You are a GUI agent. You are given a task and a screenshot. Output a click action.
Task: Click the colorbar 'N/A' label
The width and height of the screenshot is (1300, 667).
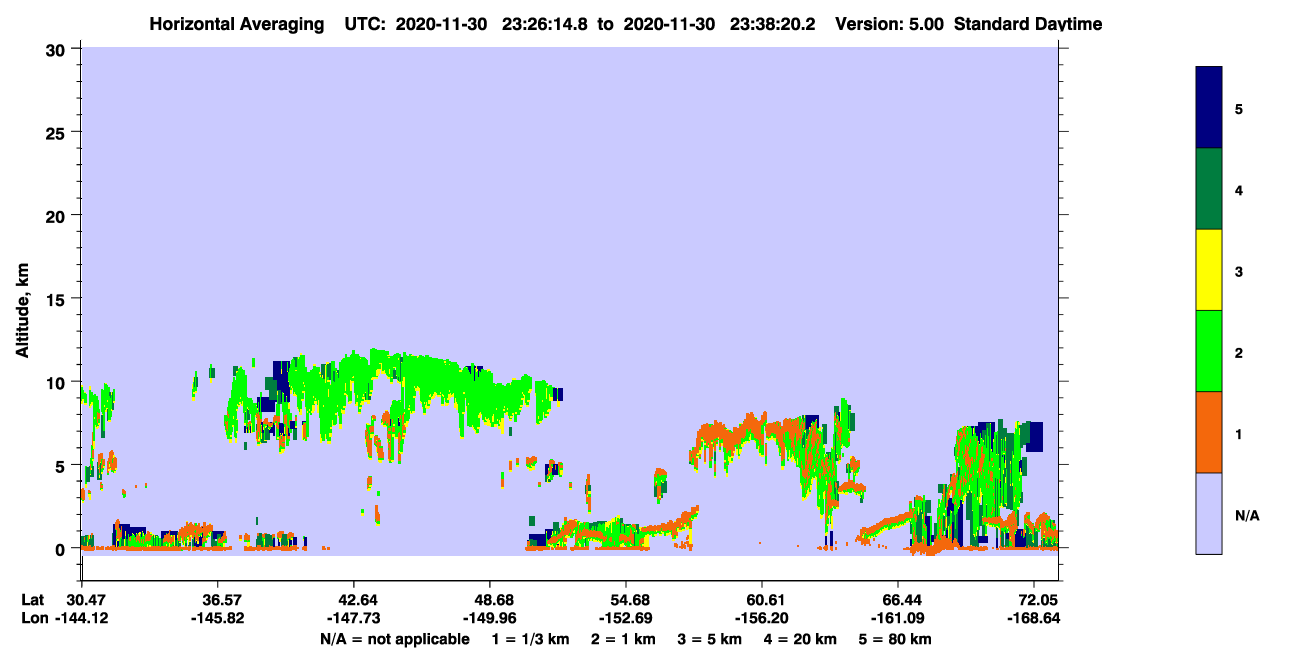1247,515
